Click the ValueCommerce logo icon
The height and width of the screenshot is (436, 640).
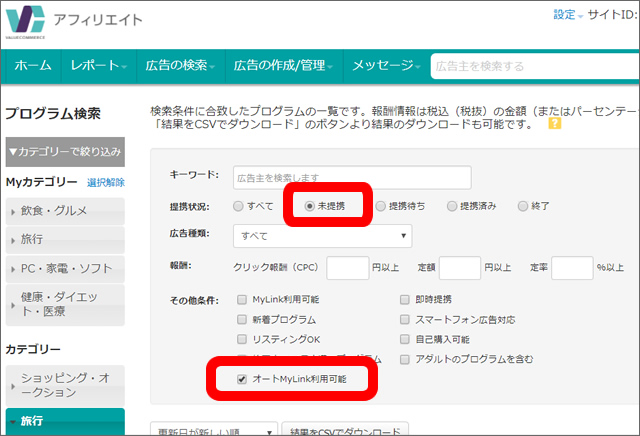26,20
